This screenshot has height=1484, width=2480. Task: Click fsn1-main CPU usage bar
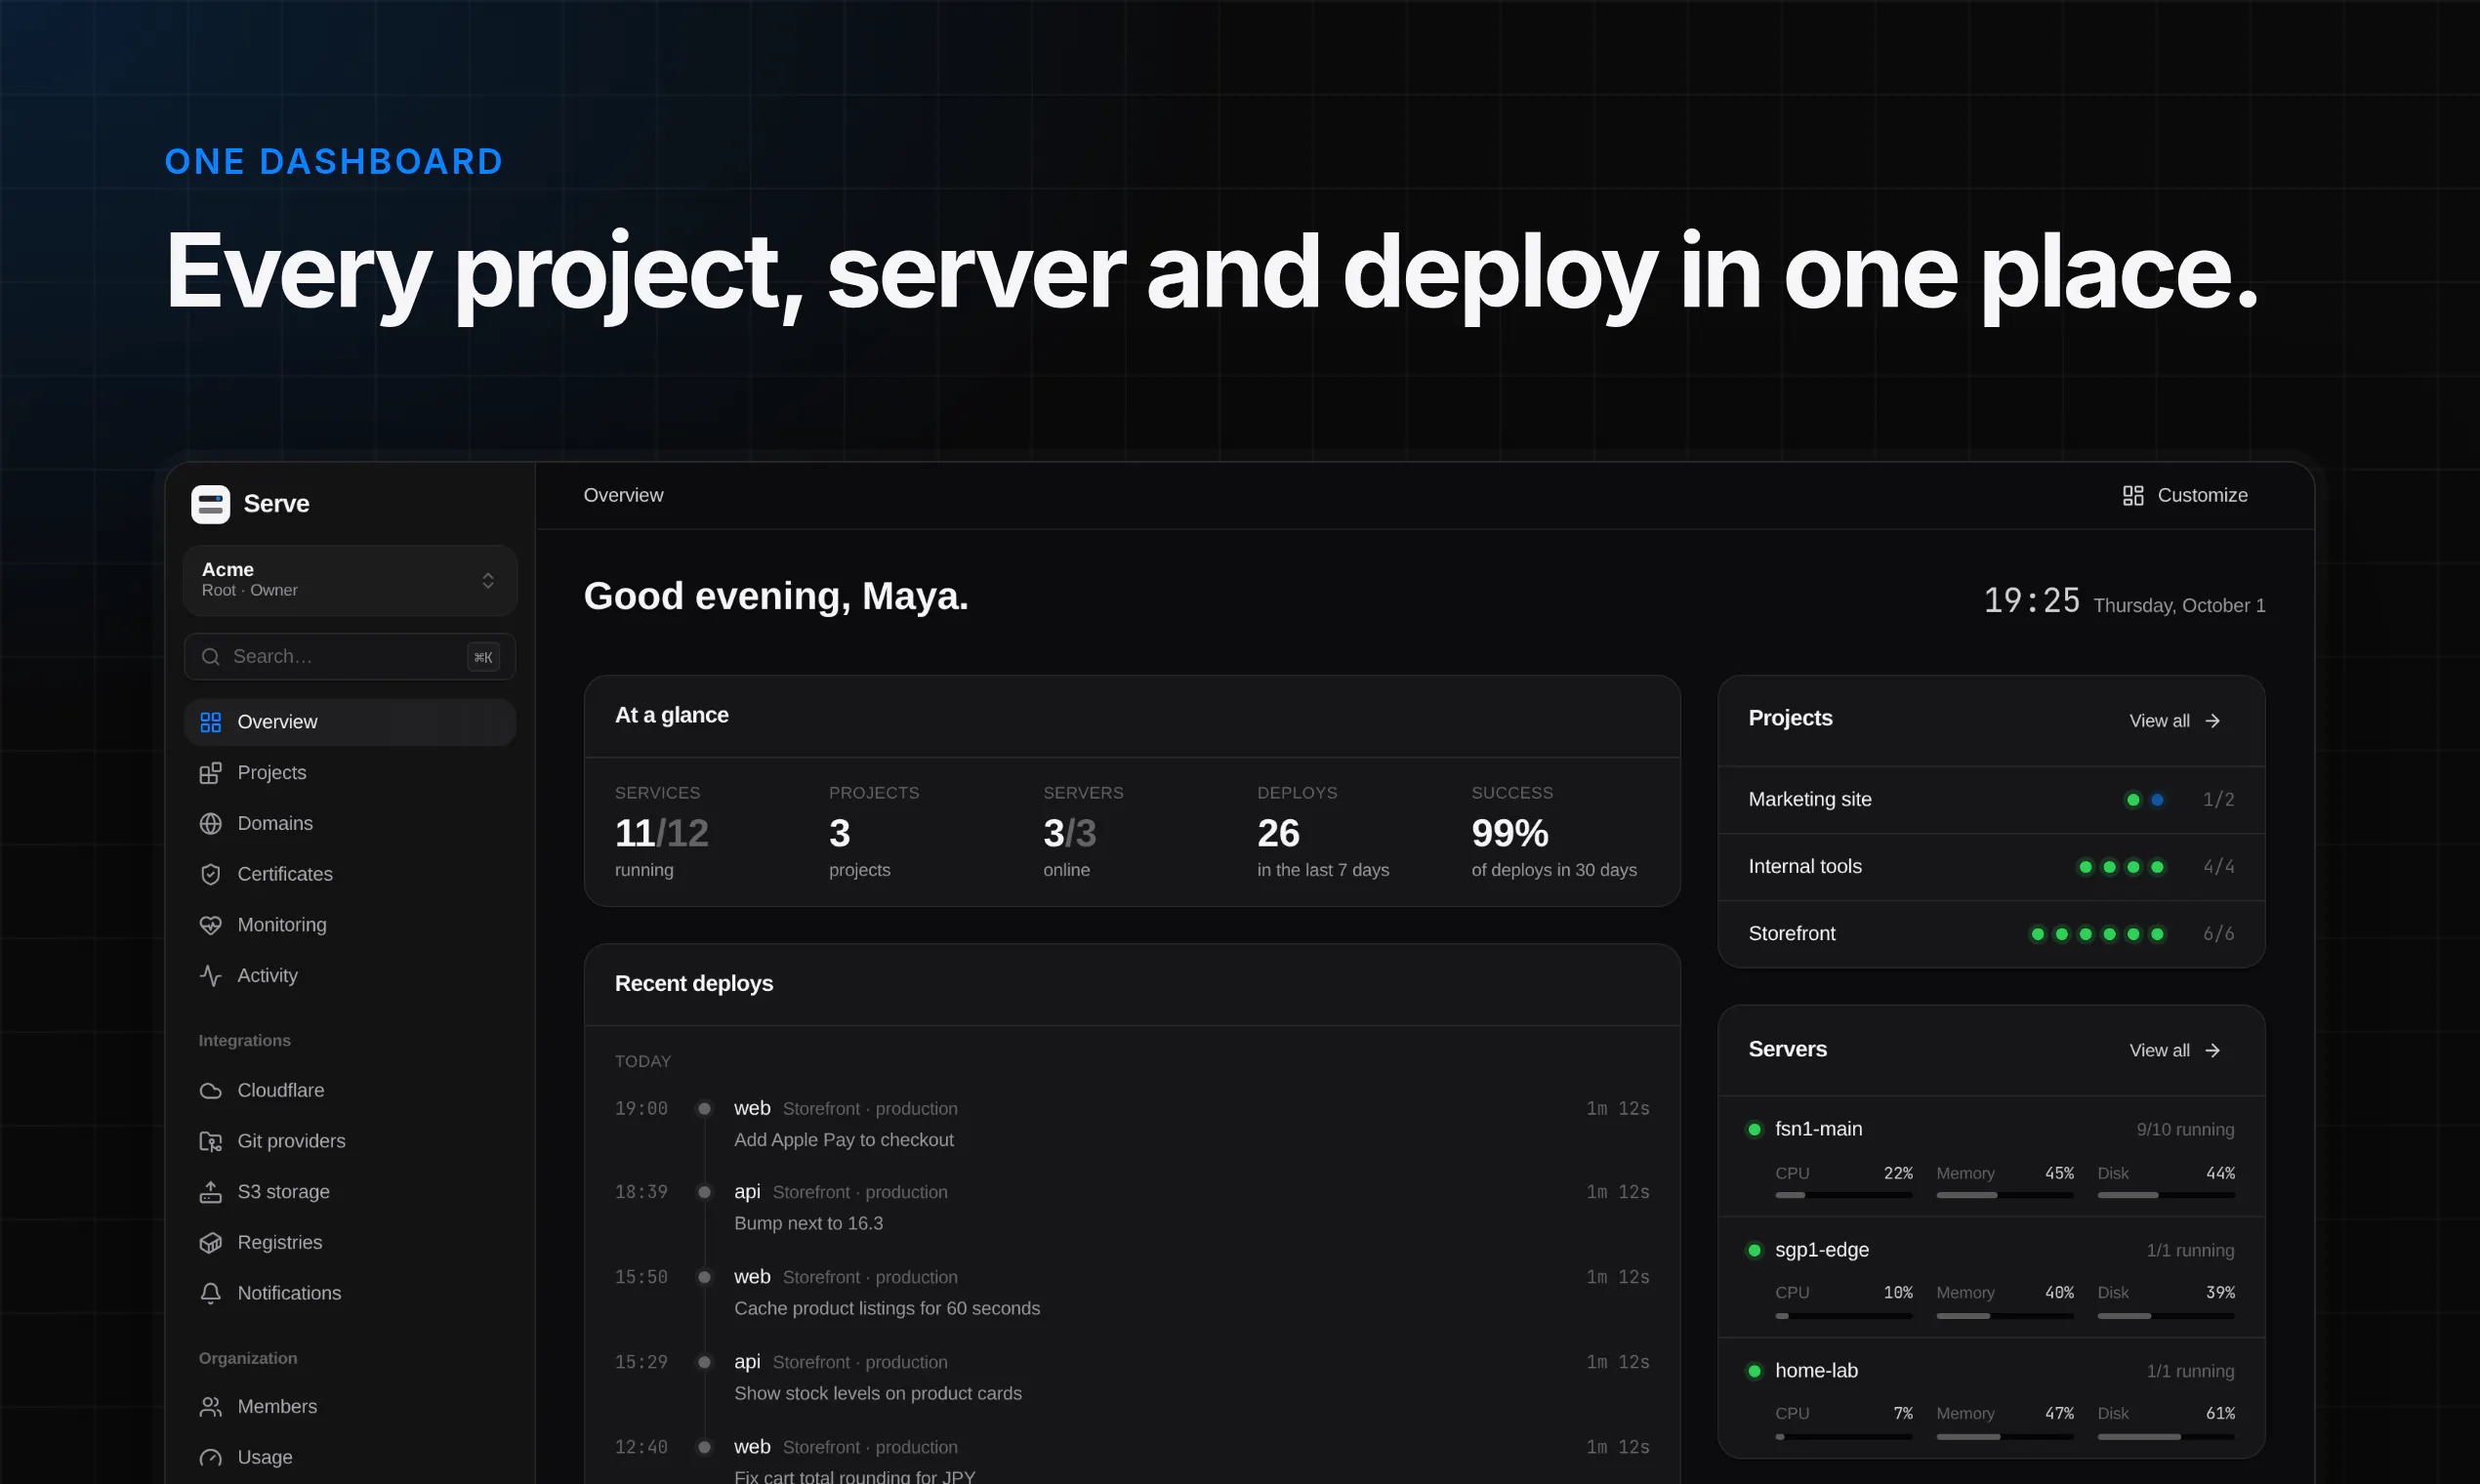point(1843,1195)
